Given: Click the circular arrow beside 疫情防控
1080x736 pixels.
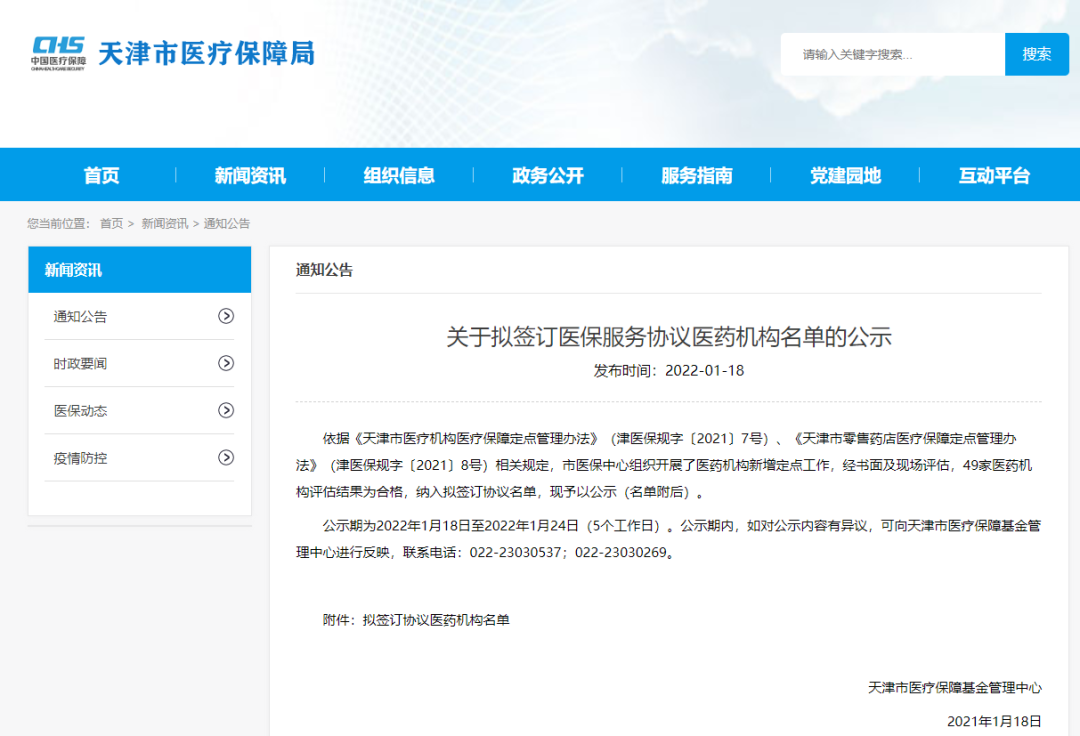Looking at the screenshot, I should click(x=227, y=458).
